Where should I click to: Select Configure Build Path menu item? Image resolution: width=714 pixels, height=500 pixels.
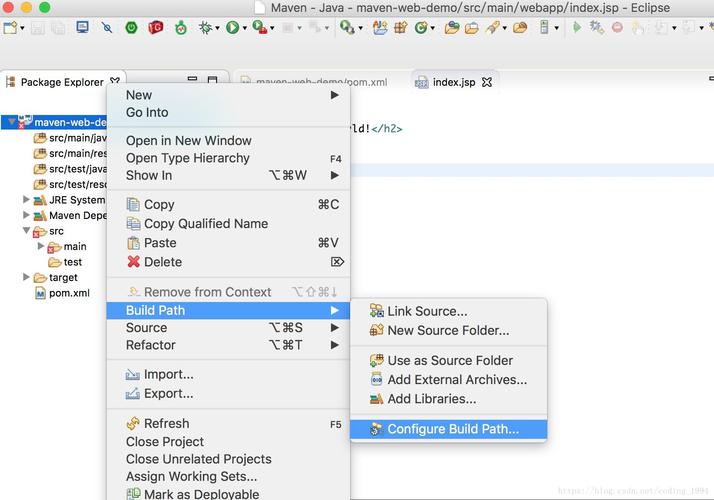tap(452, 429)
